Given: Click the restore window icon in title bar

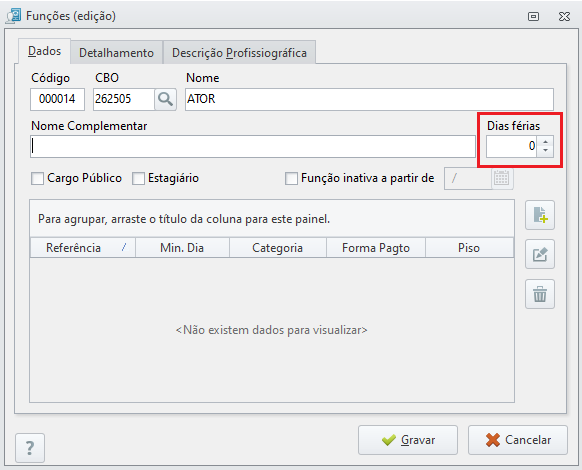Looking at the screenshot, I should [533, 16].
